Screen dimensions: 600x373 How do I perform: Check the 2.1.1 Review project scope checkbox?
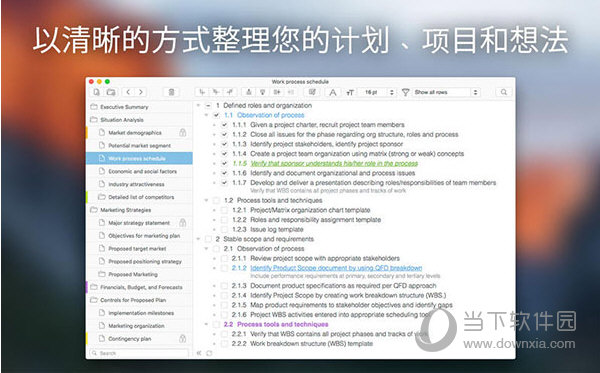tap(225, 259)
